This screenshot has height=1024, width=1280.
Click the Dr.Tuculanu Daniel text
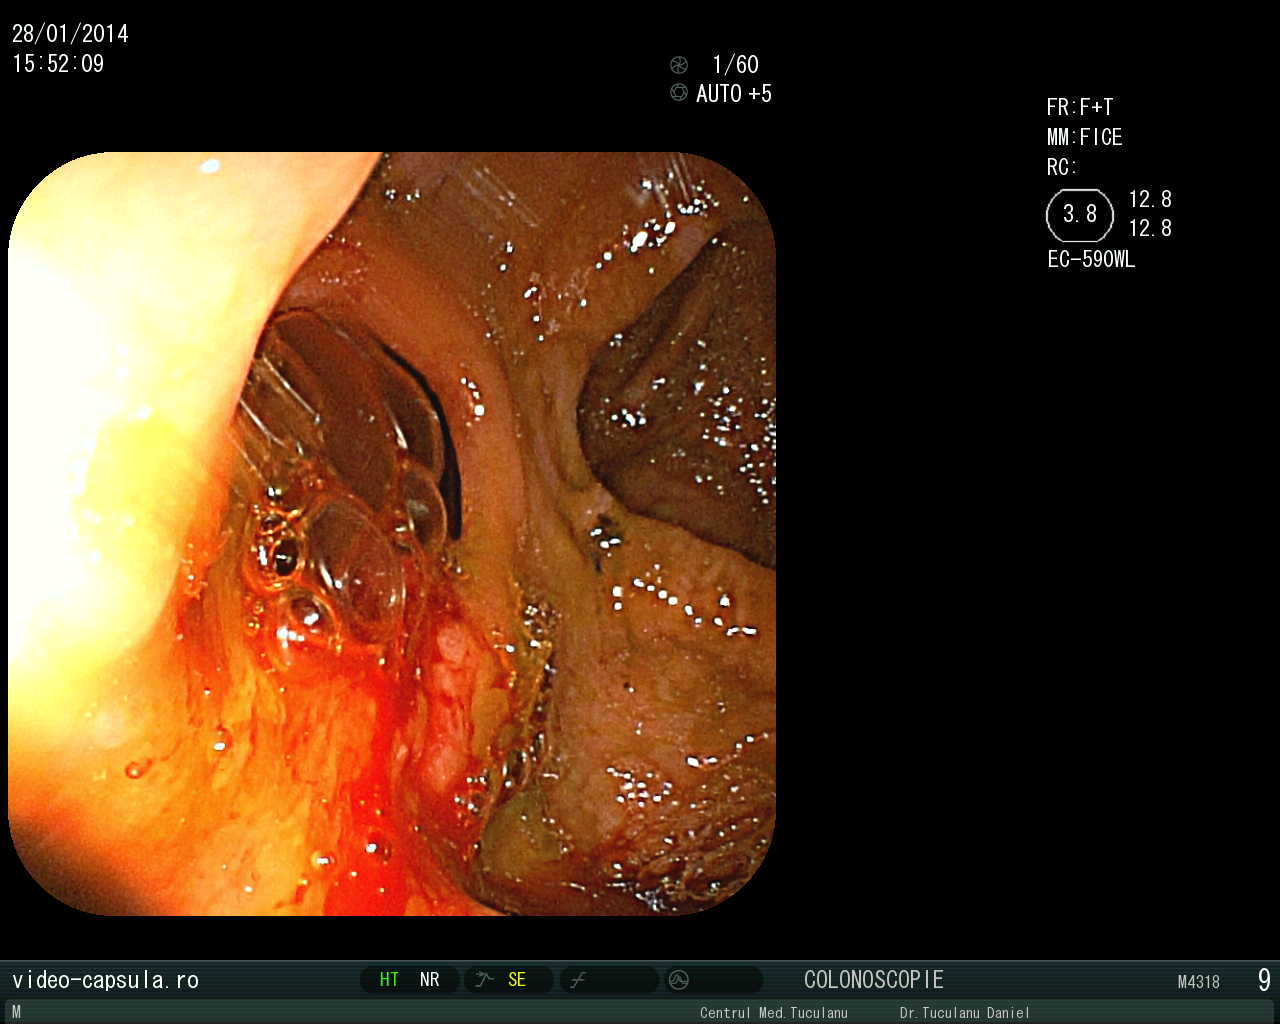[965, 1013]
